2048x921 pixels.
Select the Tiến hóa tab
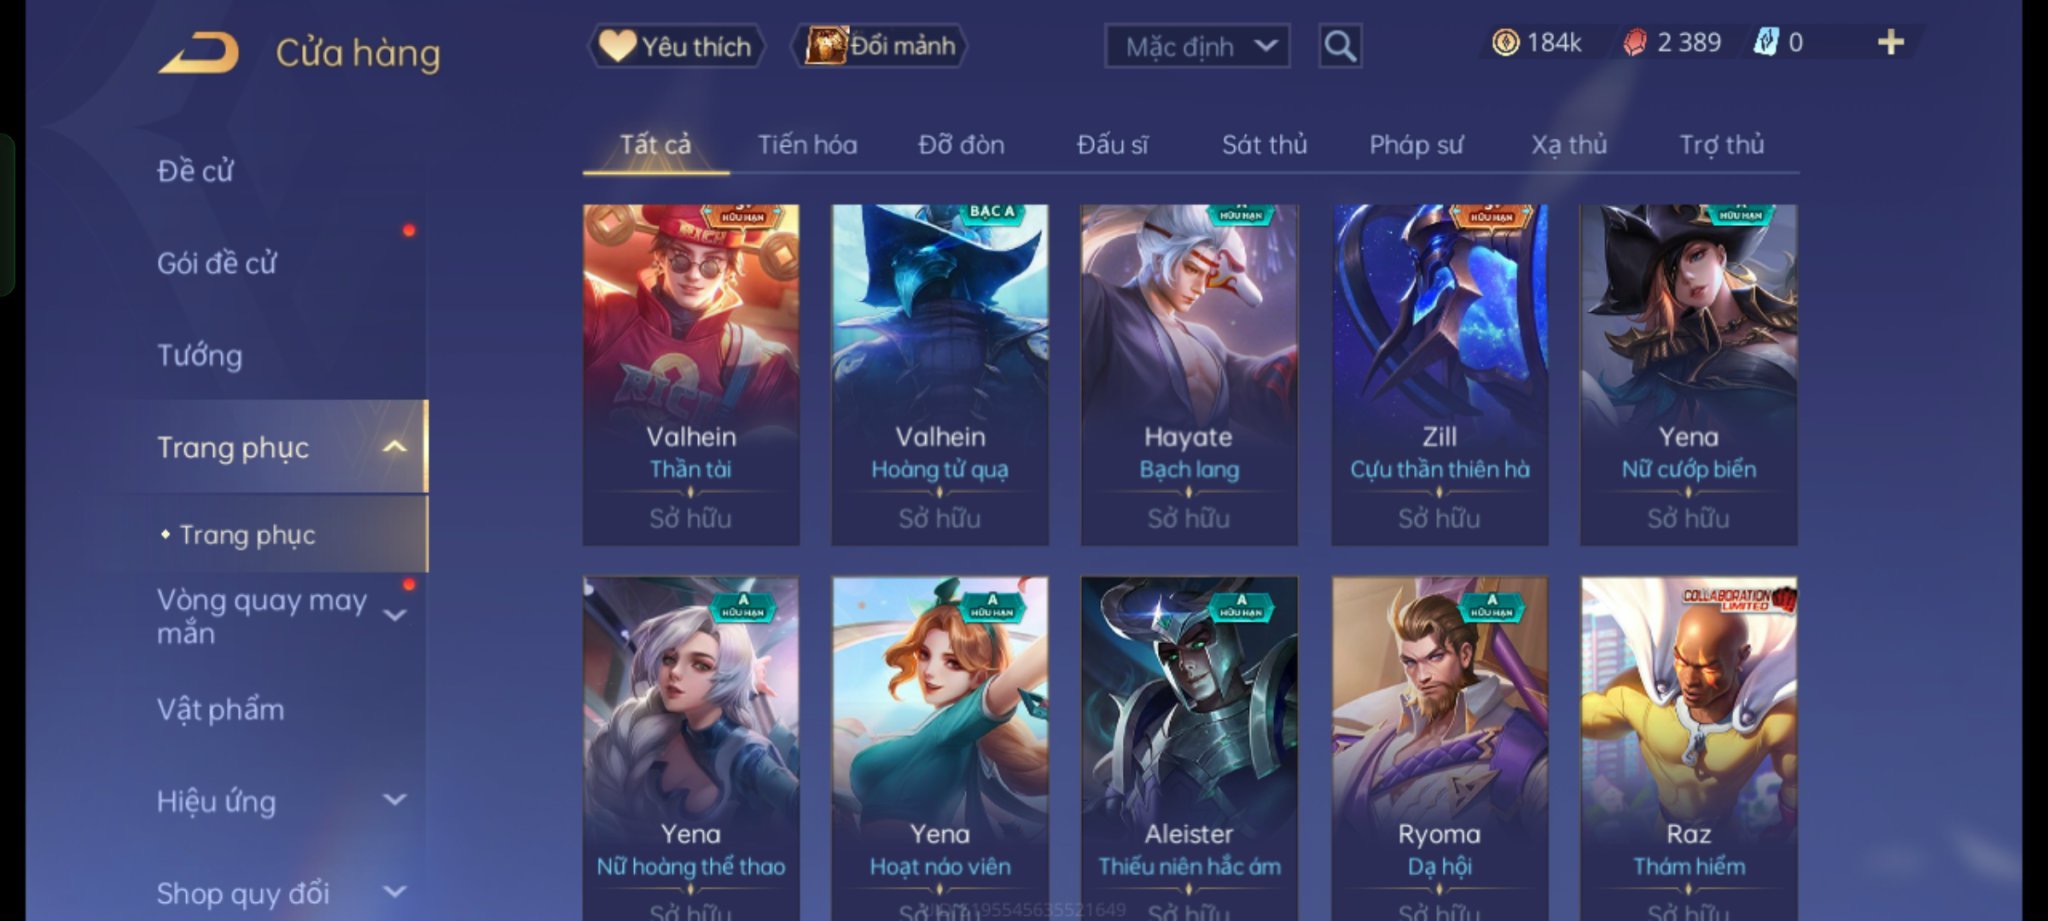[807, 145]
